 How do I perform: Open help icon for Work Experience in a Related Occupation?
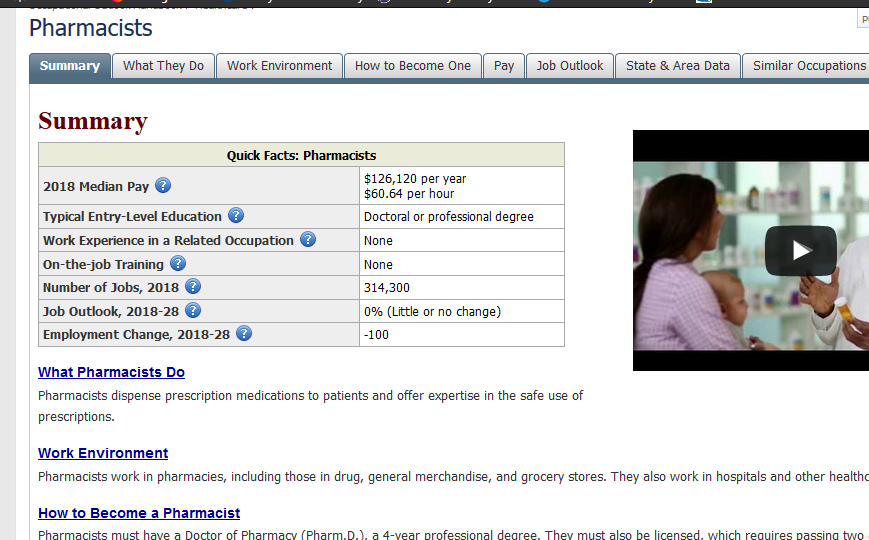[x=308, y=239]
